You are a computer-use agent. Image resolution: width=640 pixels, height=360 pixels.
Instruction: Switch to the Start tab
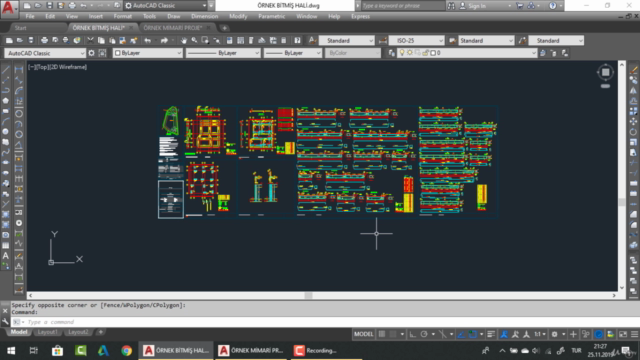coord(20,28)
